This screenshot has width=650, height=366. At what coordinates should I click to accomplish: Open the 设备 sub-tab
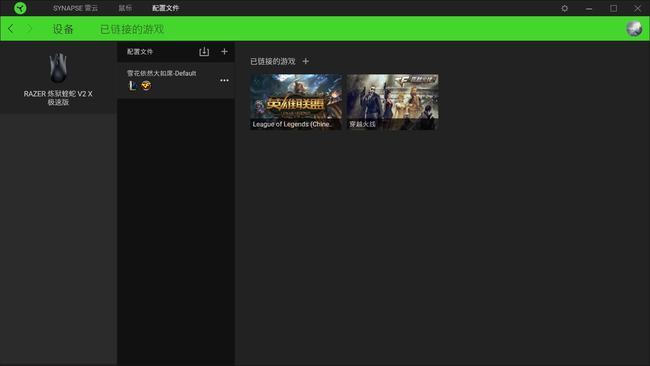[x=63, y=29]
